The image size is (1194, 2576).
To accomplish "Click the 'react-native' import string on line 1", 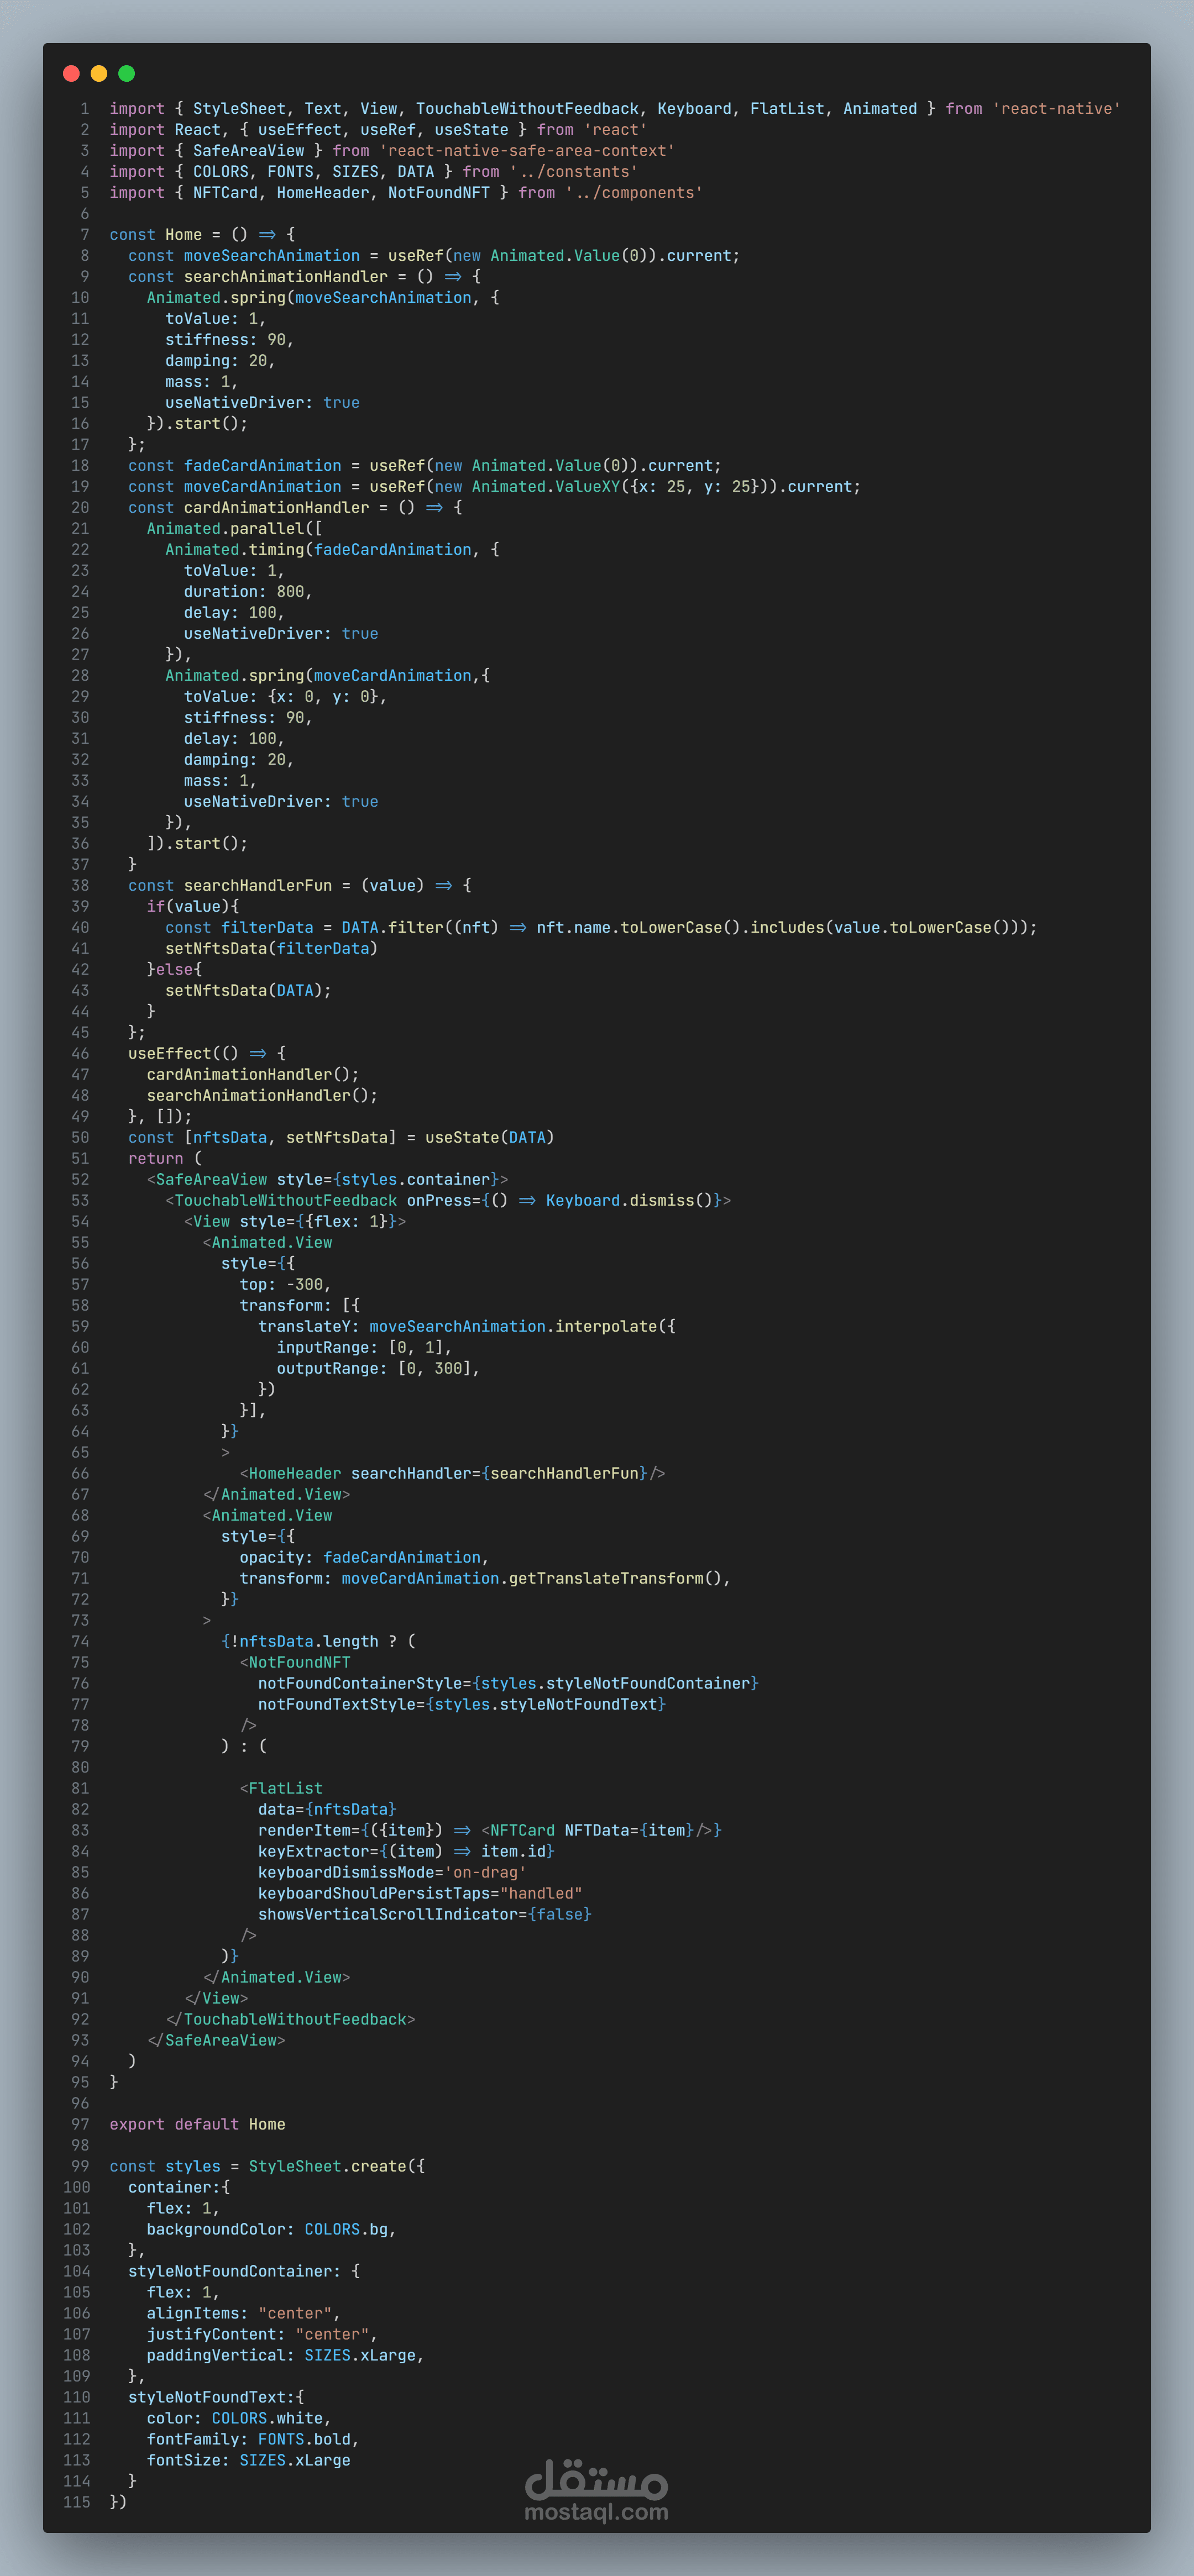I will pos(1056,109).
